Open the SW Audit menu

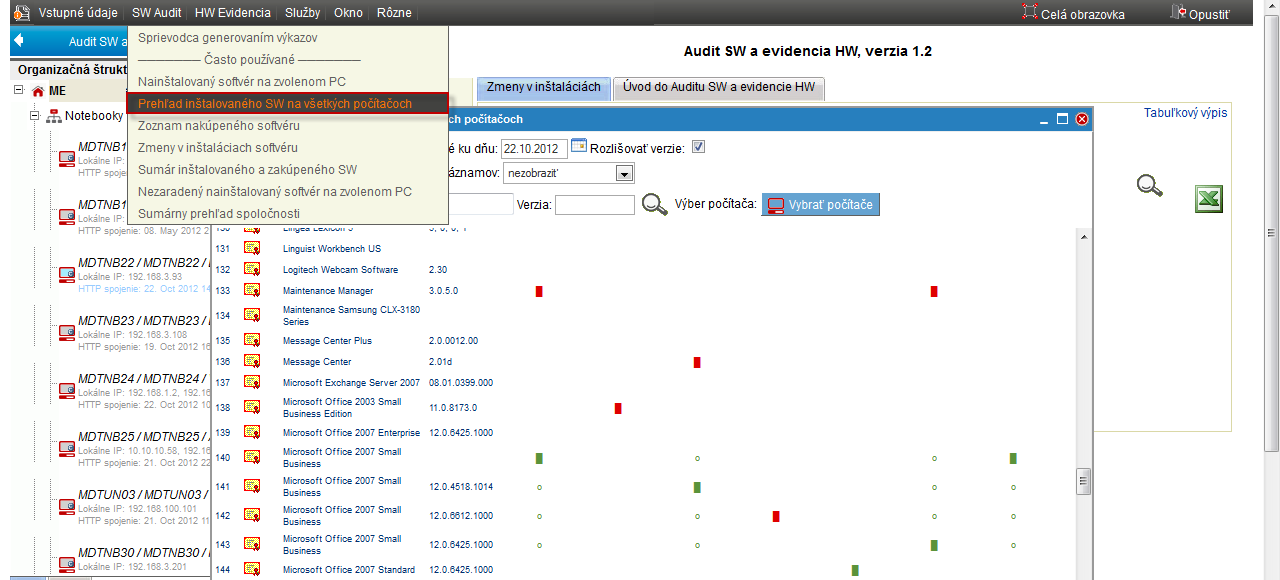[157, 13]
